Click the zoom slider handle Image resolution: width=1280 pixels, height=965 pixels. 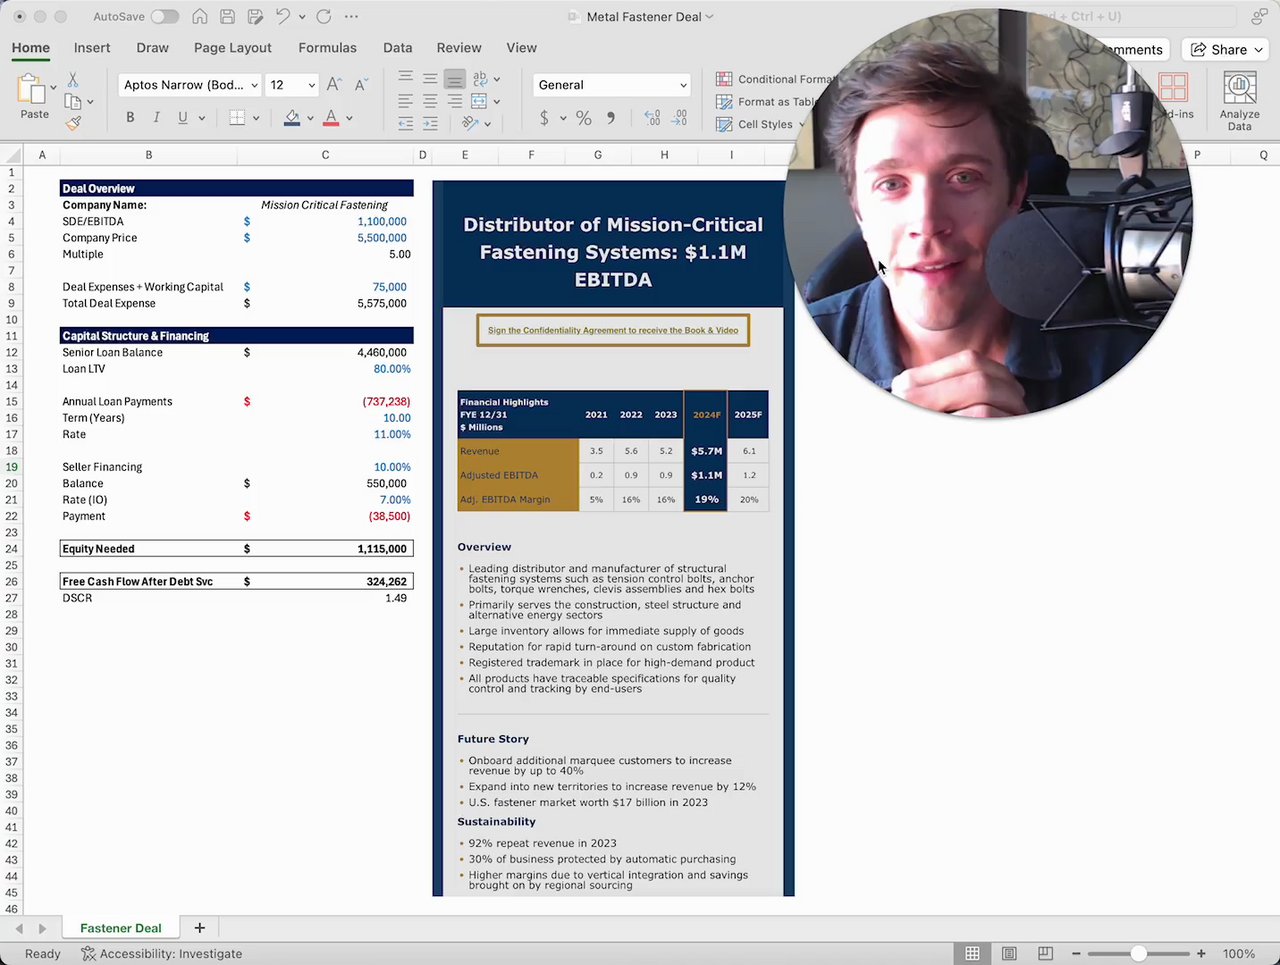point(1138,954)
